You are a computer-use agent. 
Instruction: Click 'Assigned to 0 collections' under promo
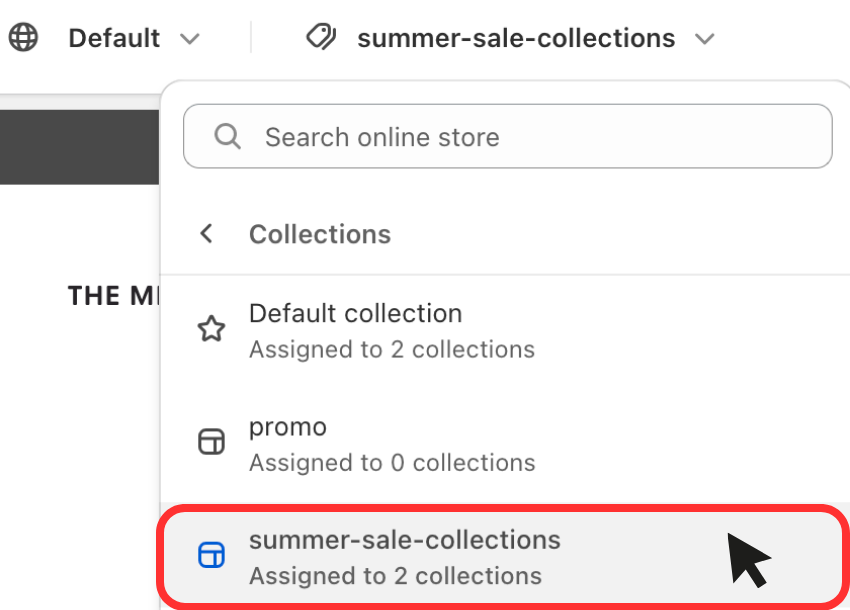click(392, 463)
